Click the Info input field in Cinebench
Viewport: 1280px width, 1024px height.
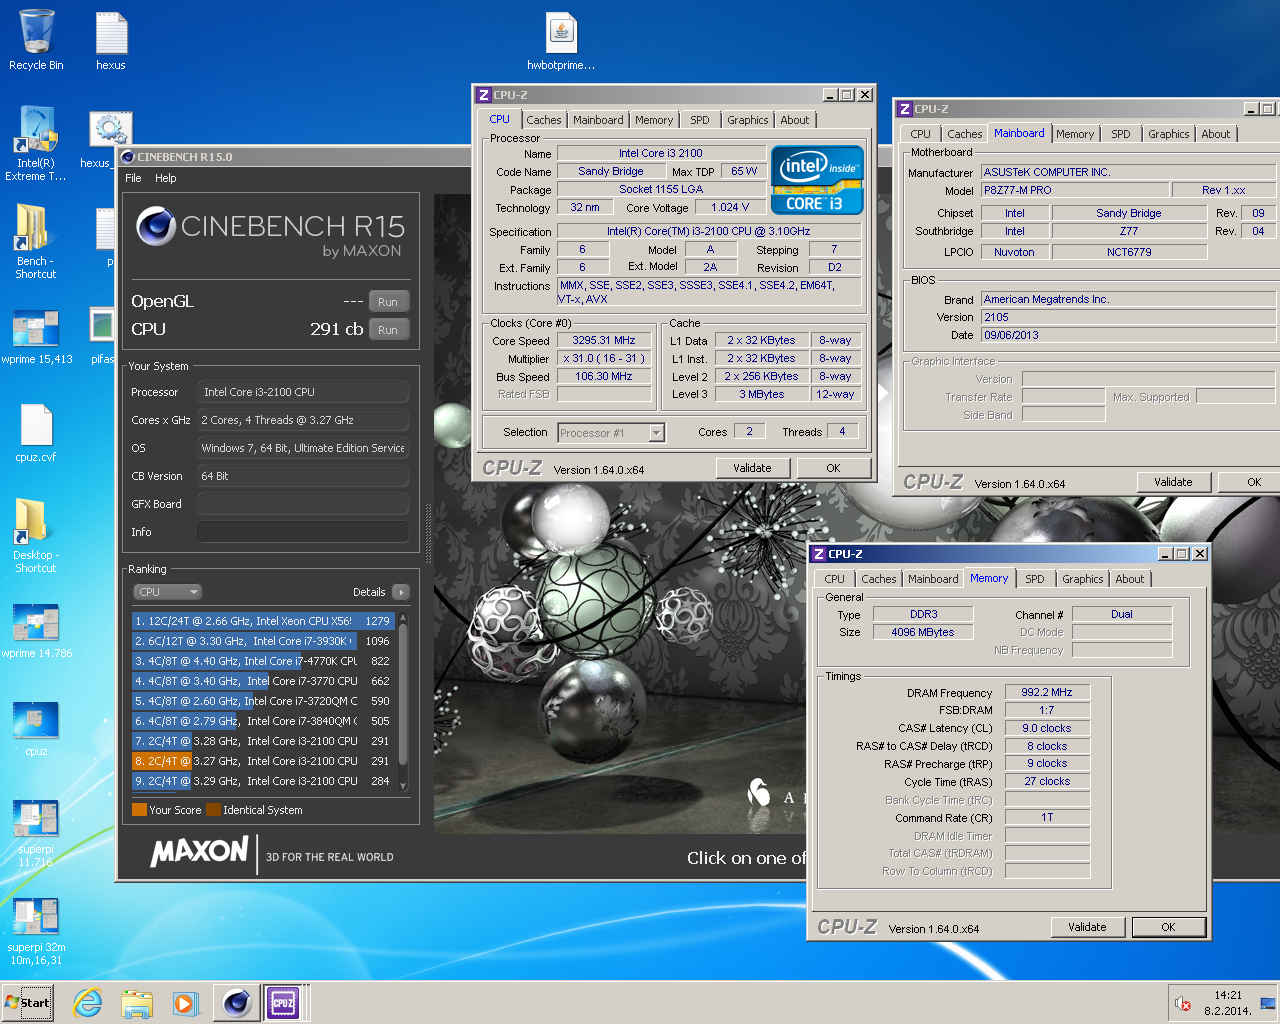click(302, 532)
